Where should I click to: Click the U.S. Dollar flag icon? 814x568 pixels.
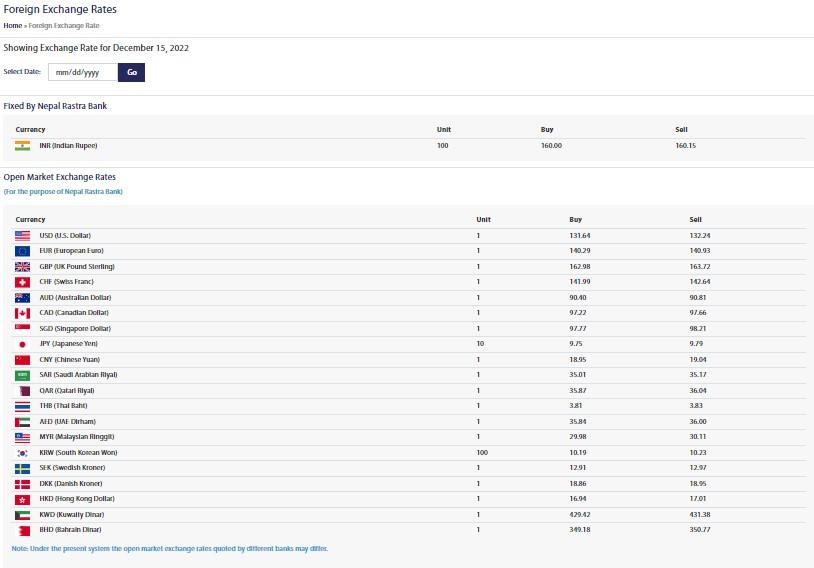pyautogui.click(x=22, y=235)
